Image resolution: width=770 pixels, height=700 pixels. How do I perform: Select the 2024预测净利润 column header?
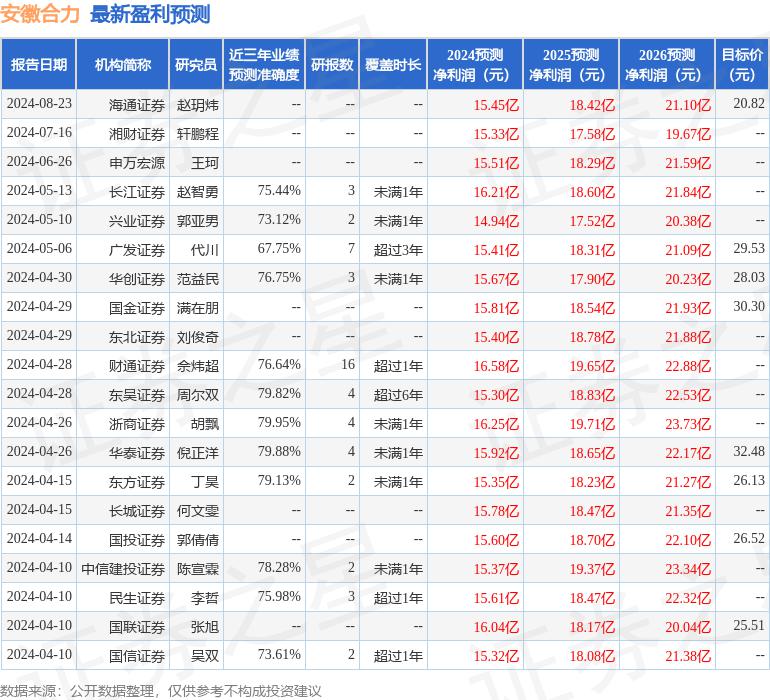(475, 64)
